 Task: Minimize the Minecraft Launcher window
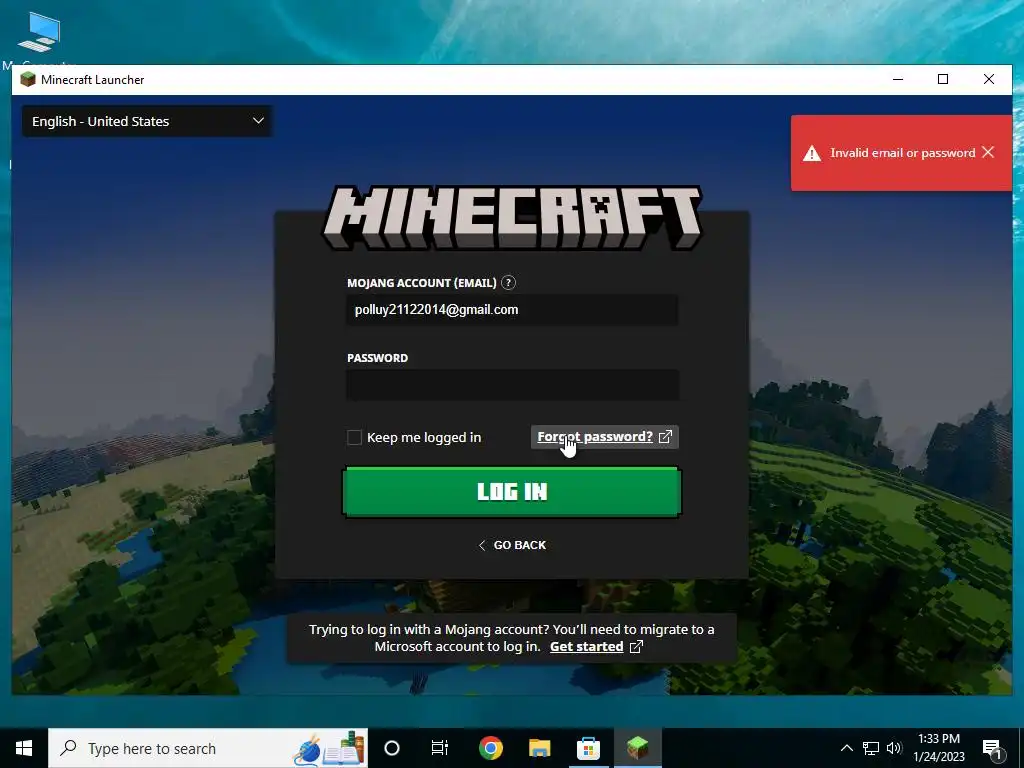pyautogui.click(x=898, y=80)
